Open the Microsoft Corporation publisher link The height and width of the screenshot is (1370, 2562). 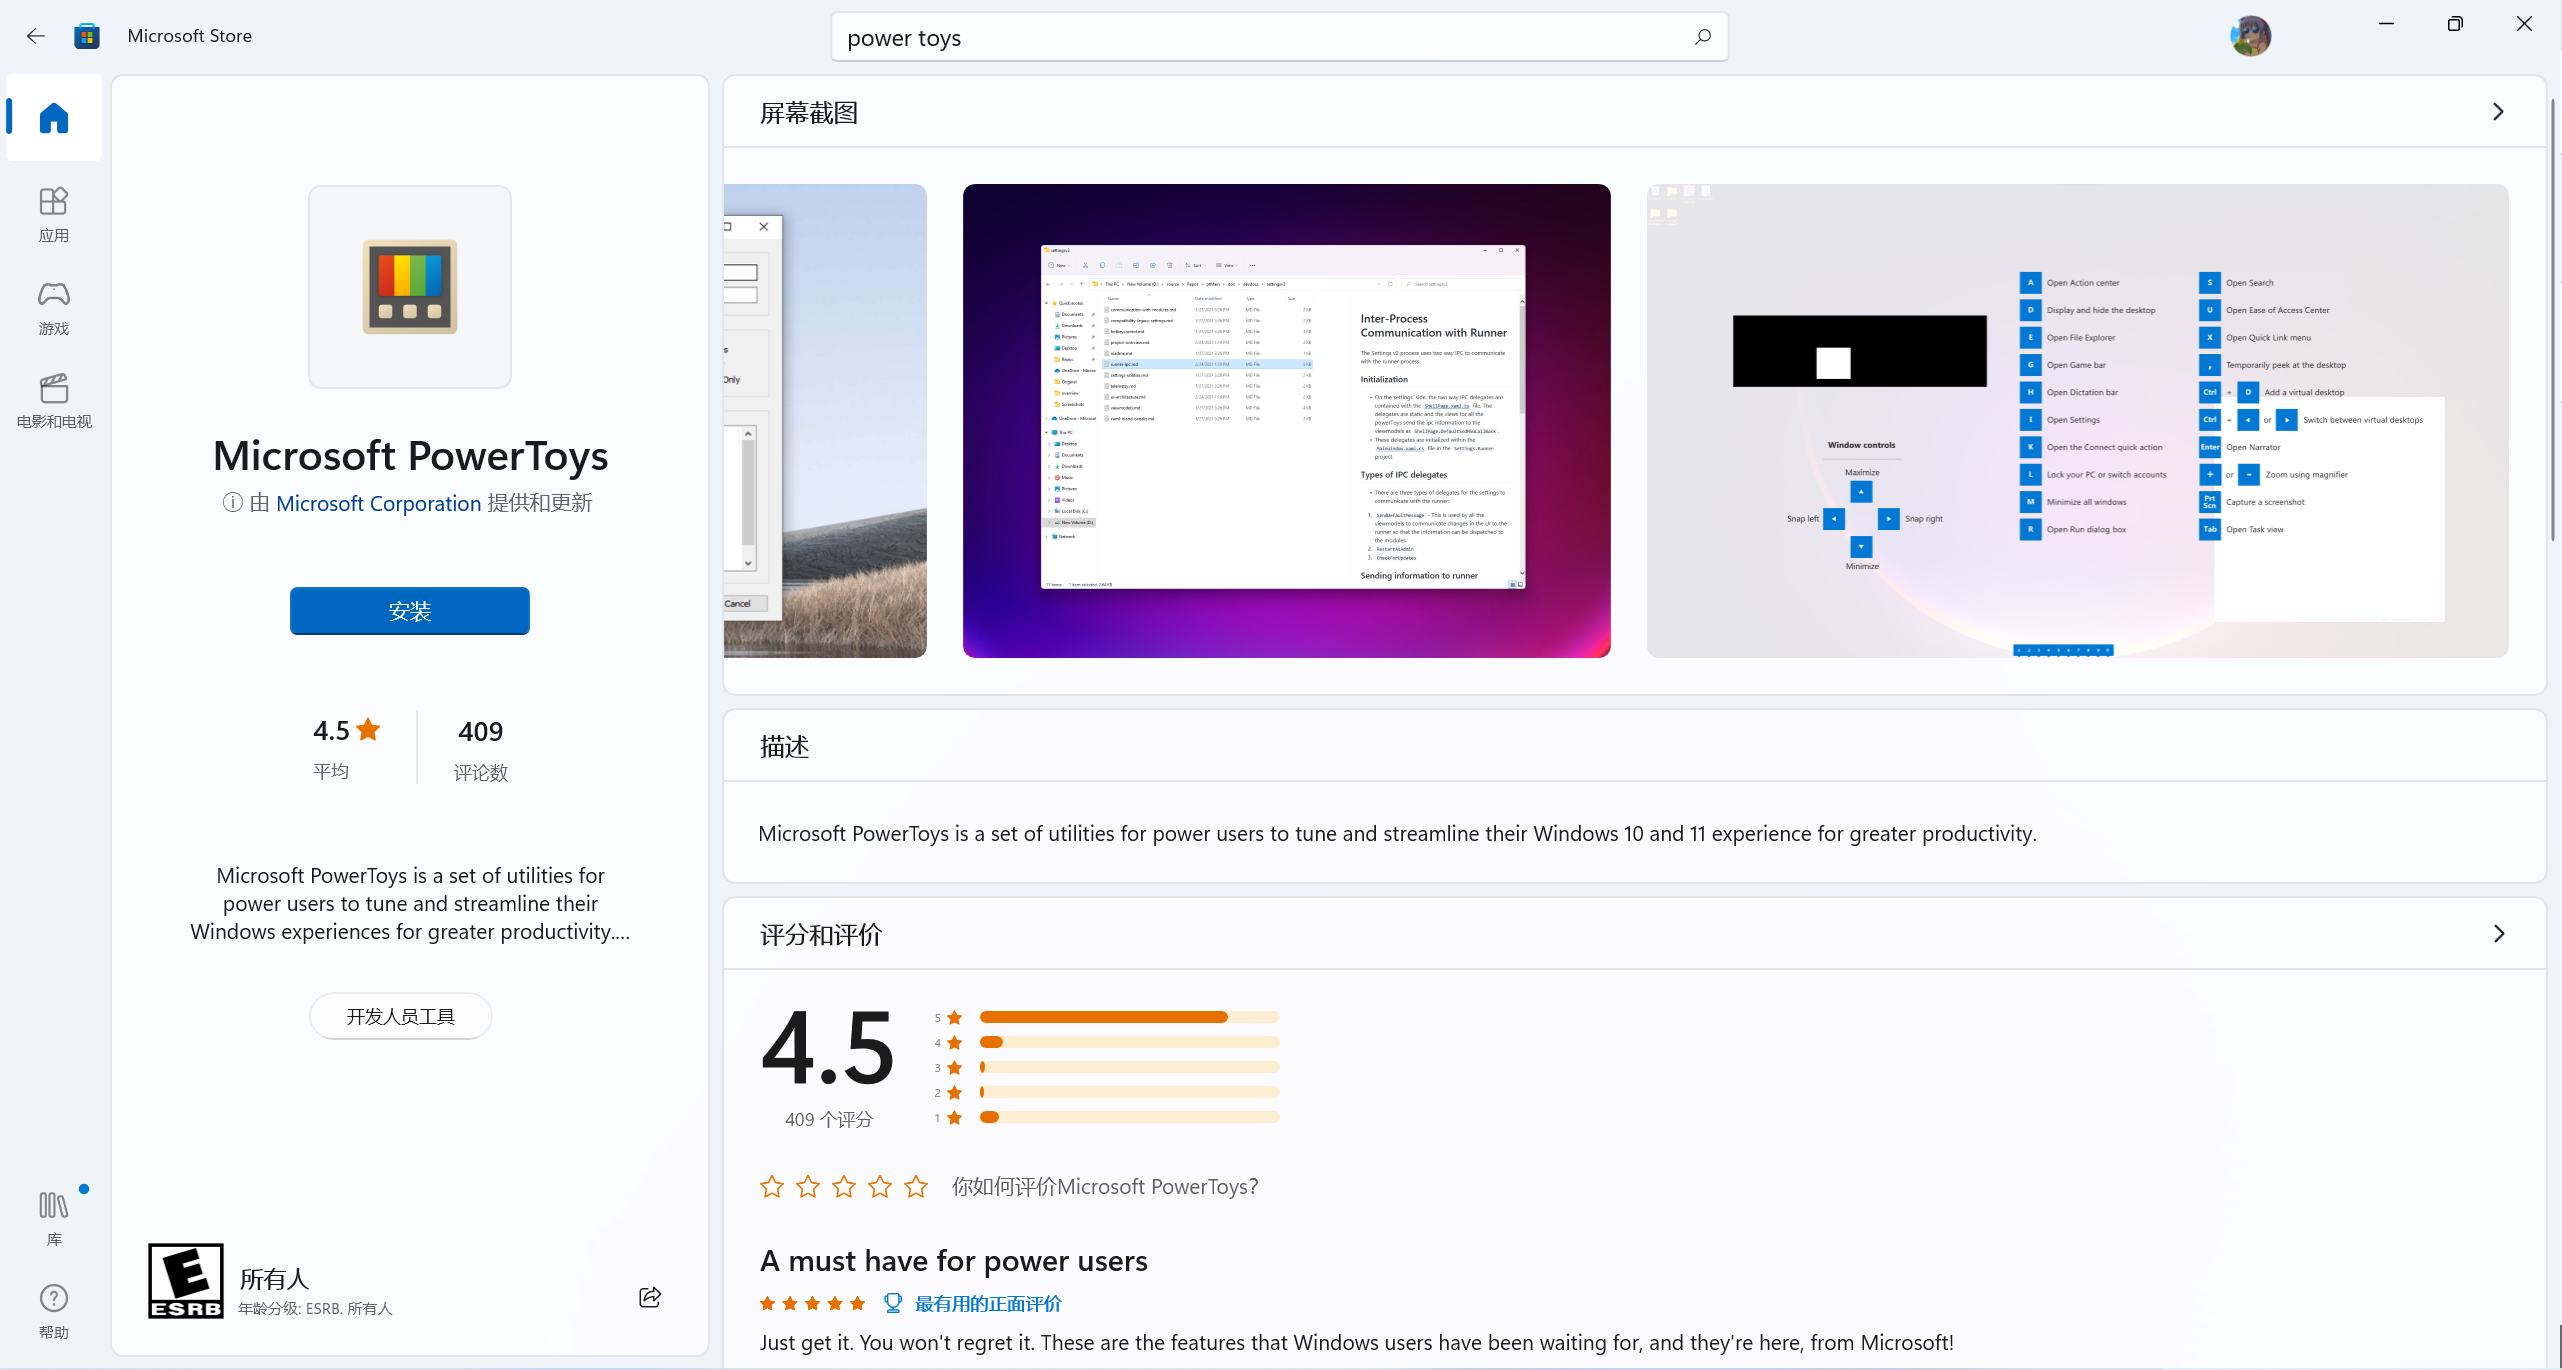tap(378, 503)
